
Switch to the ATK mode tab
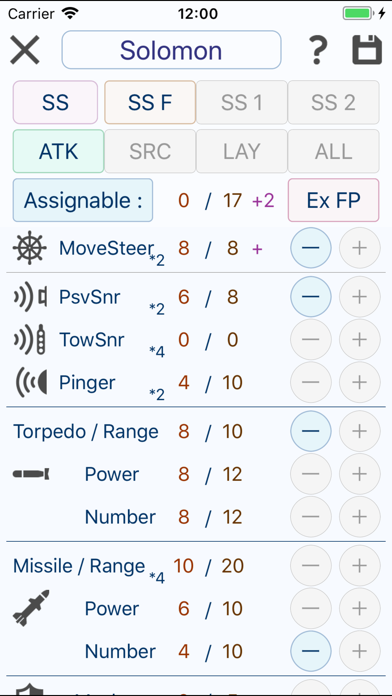(x=58, y=151)
